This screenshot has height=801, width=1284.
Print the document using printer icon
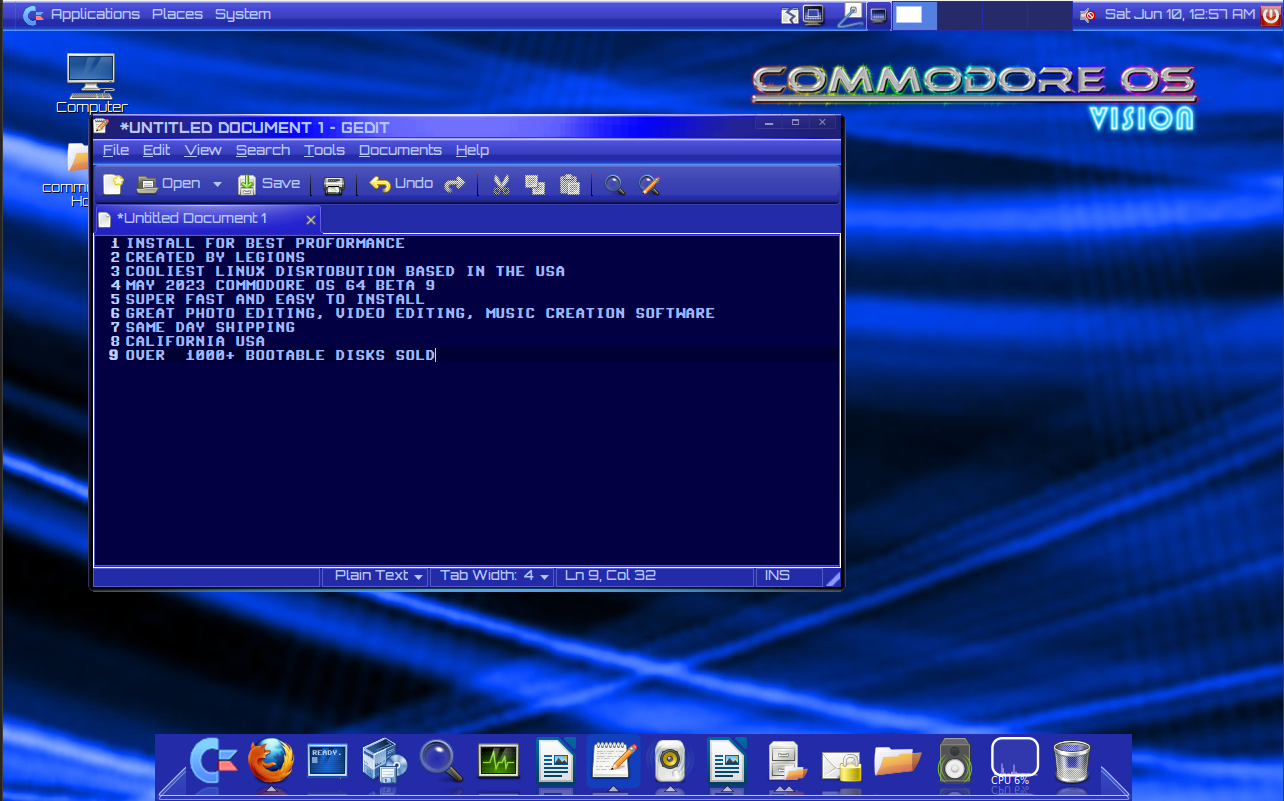click(334, 185)
